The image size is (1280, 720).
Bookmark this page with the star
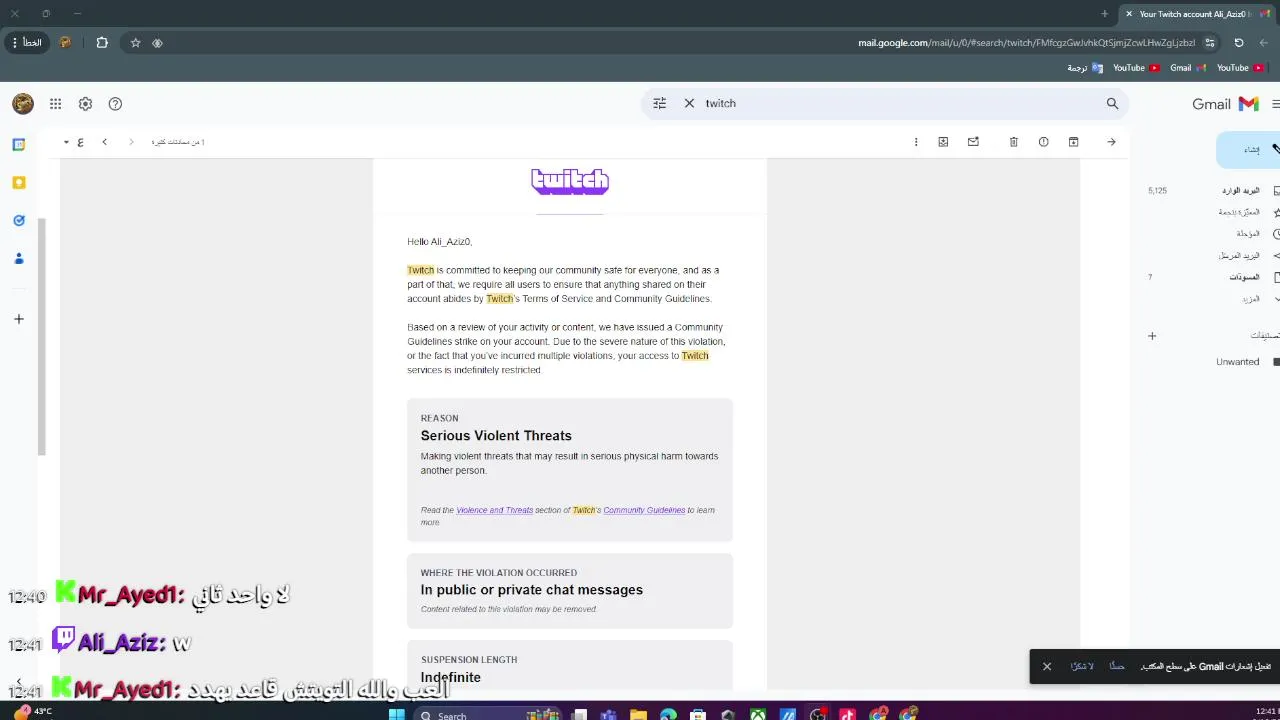pos(136,43)
